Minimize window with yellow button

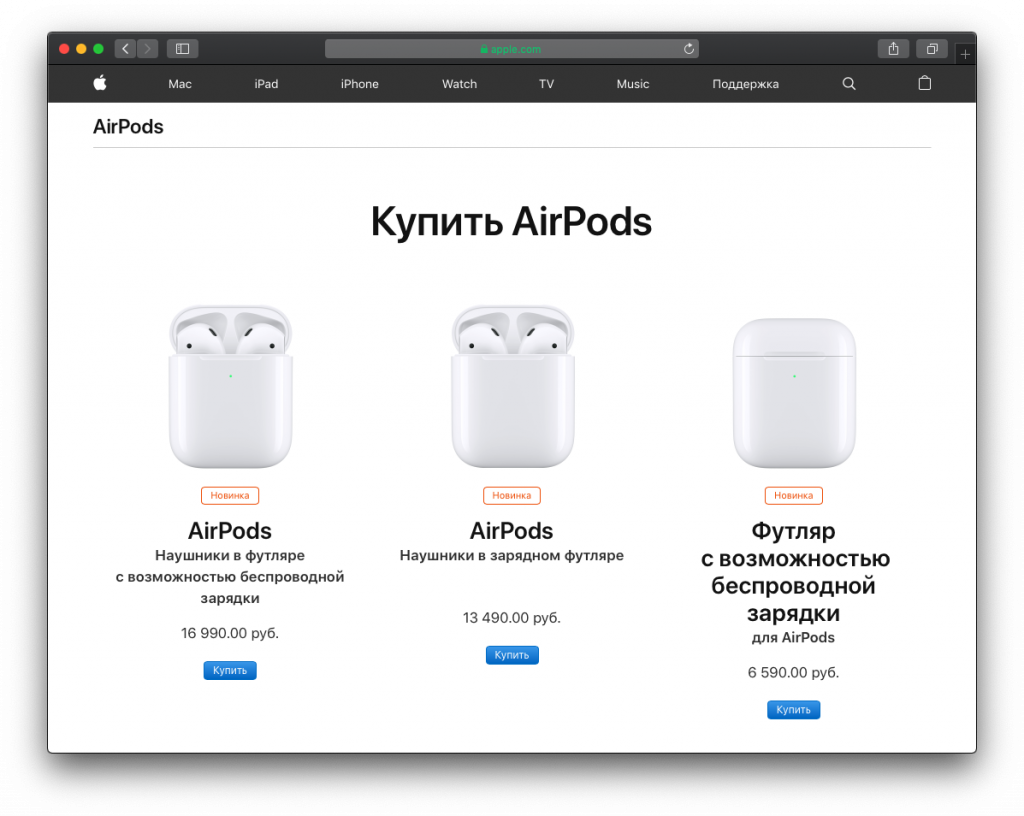(81, 49)
